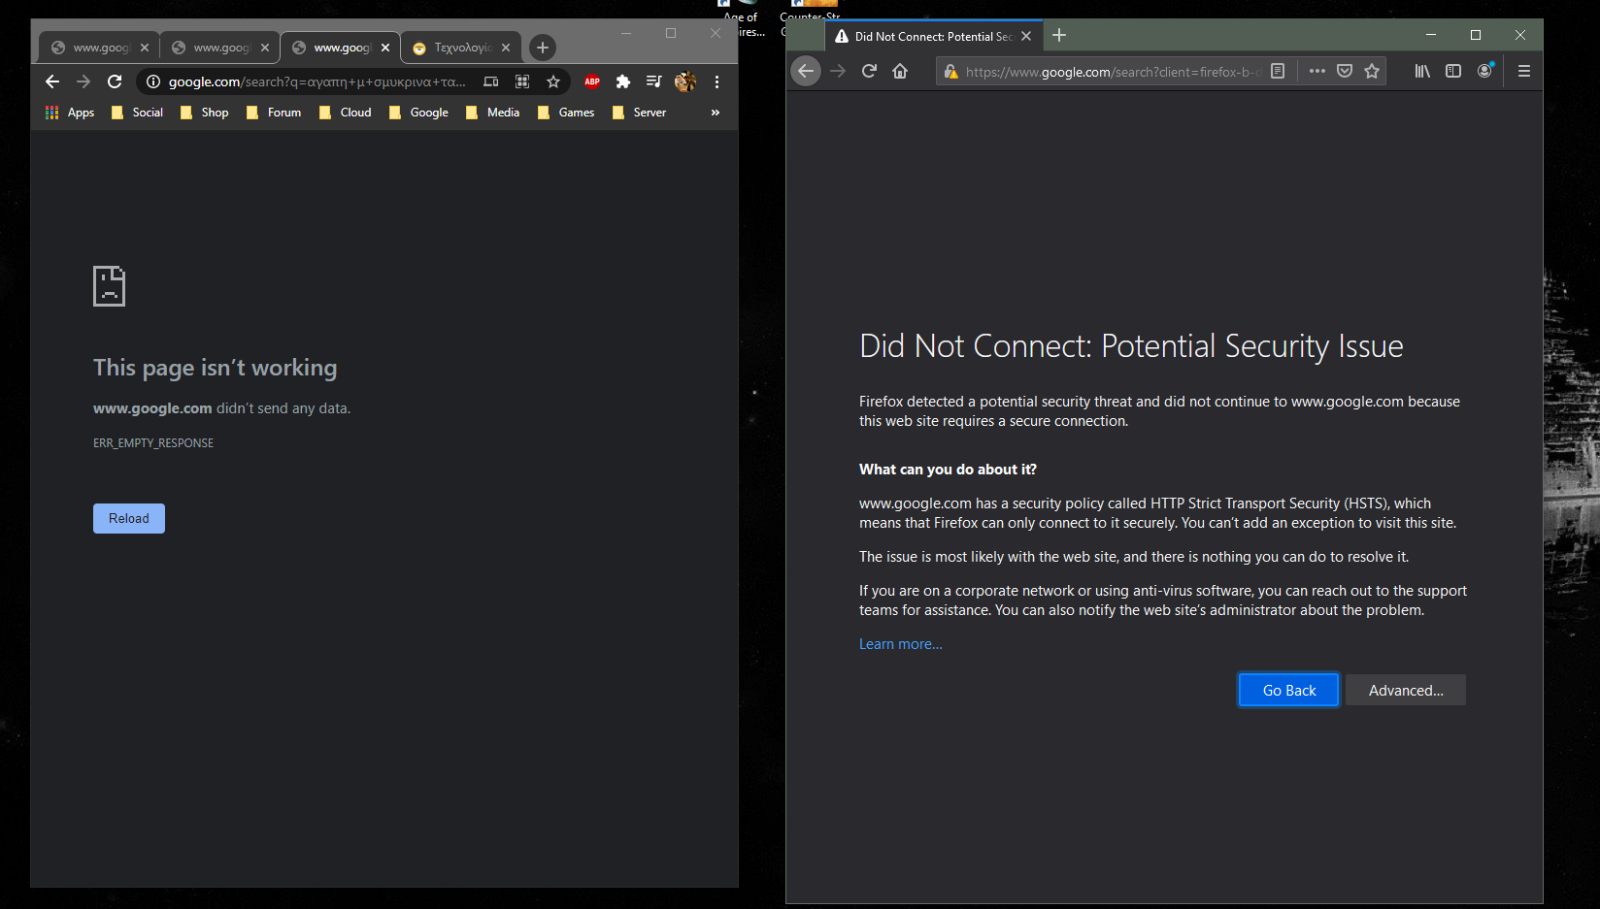Open the Server bookmarks folder

tap(639, 113)
